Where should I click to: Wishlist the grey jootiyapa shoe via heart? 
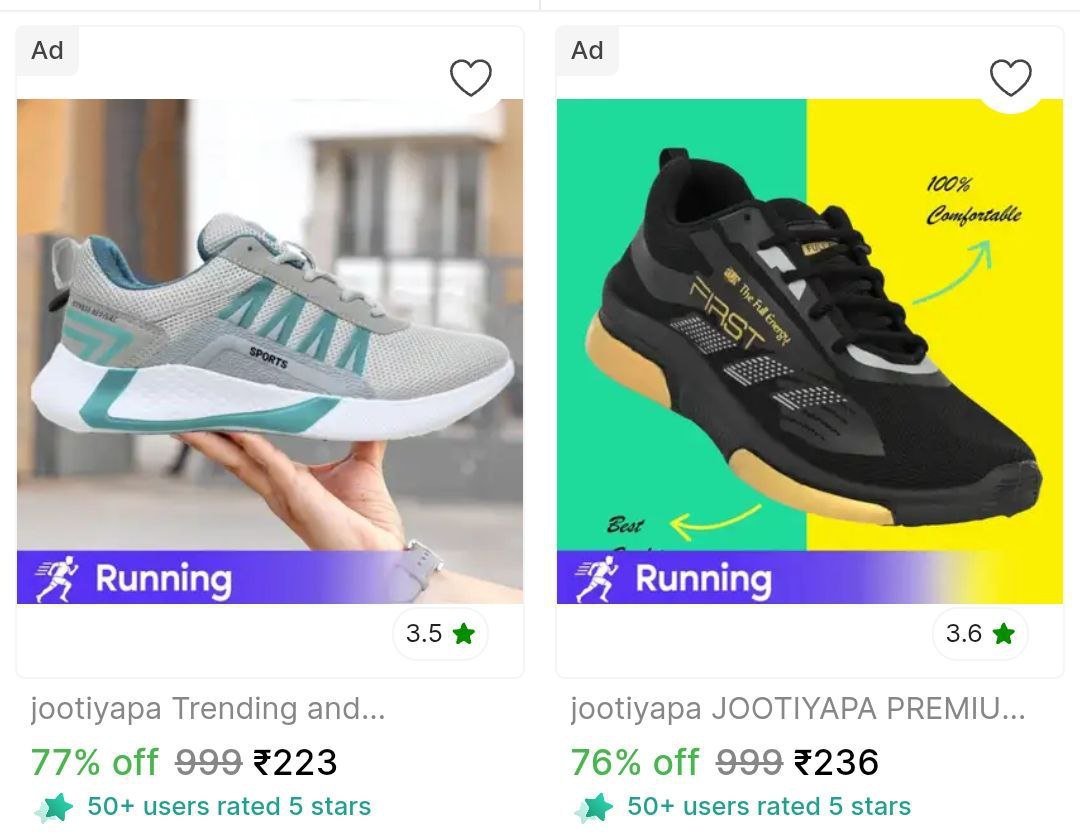coord(470,77)
